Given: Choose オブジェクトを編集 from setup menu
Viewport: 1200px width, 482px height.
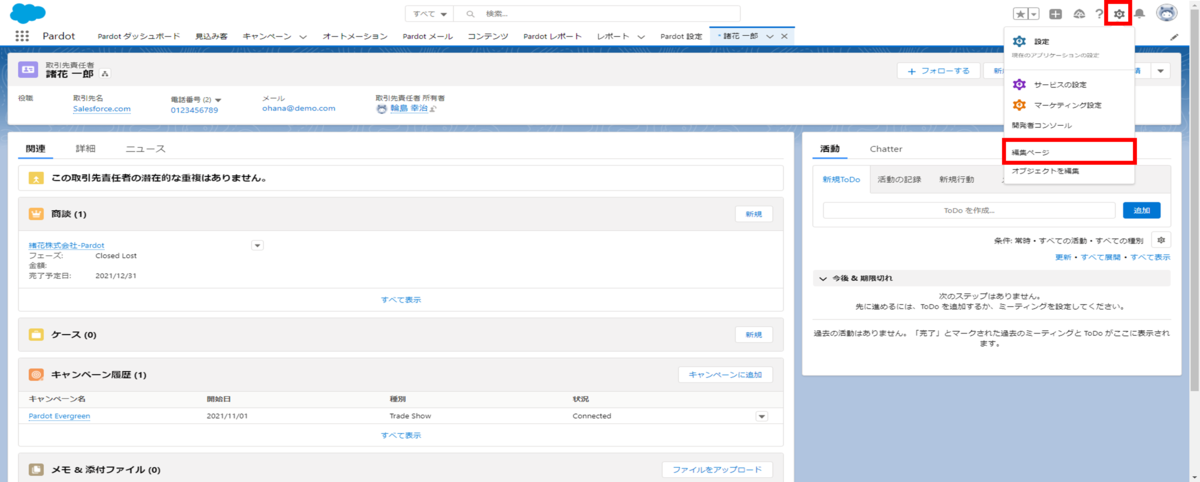Looking at the screenshot, I should pyautogui.click(x=1045, y=172).
